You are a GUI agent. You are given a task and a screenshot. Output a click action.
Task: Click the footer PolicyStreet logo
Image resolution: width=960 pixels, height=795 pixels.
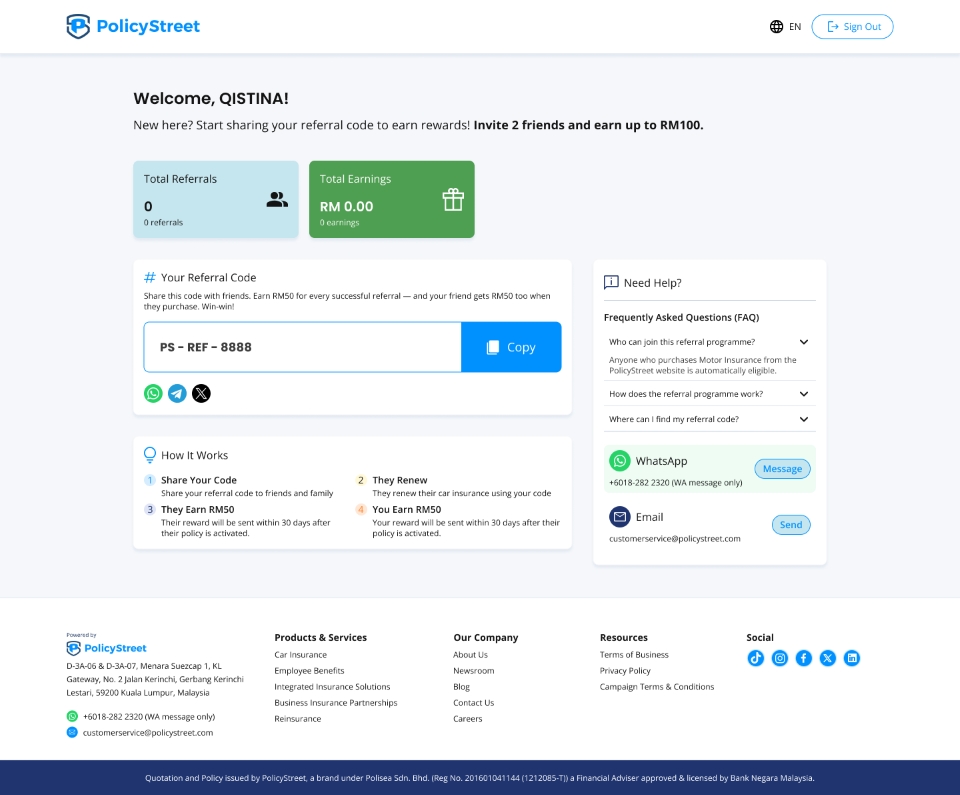[107, 648]
